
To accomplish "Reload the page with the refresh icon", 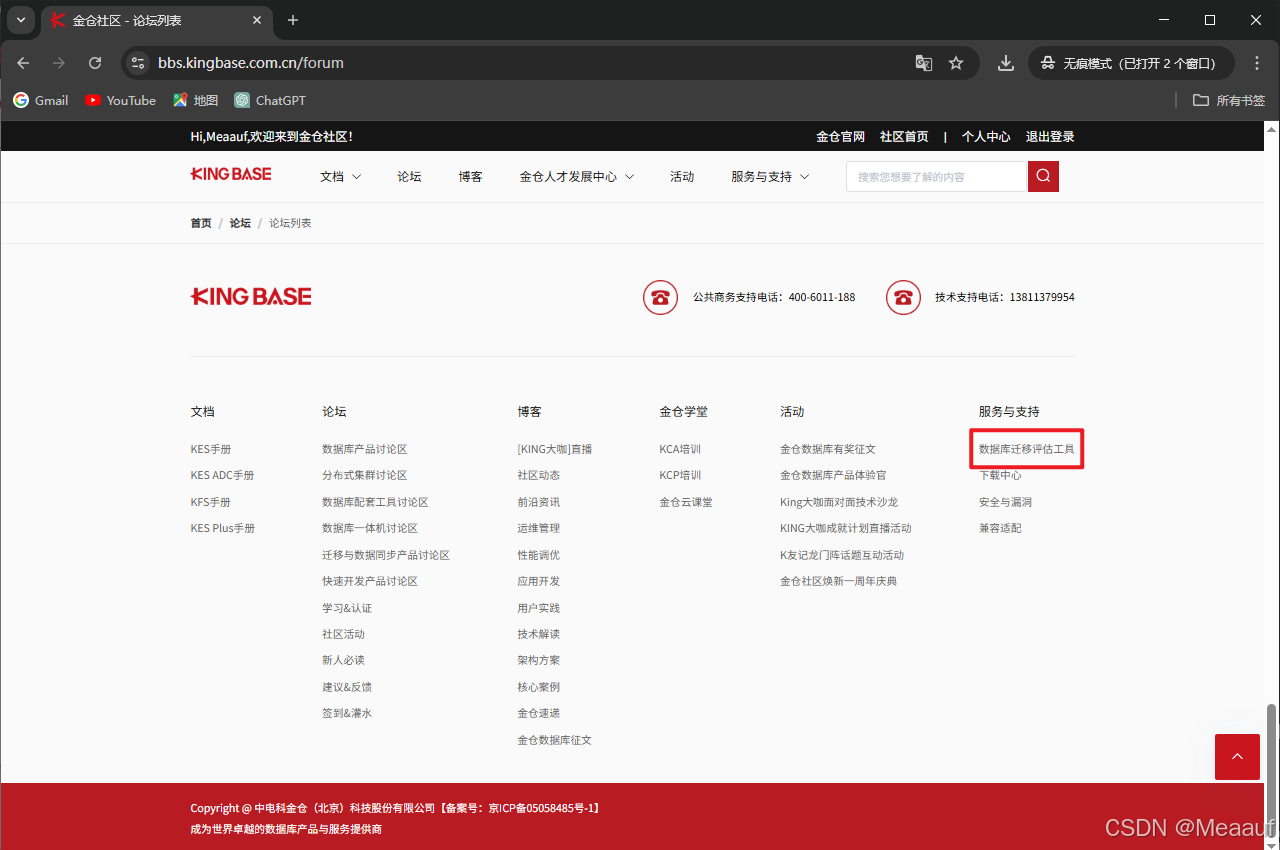I will pyautogui.click(x=95, y=63).
